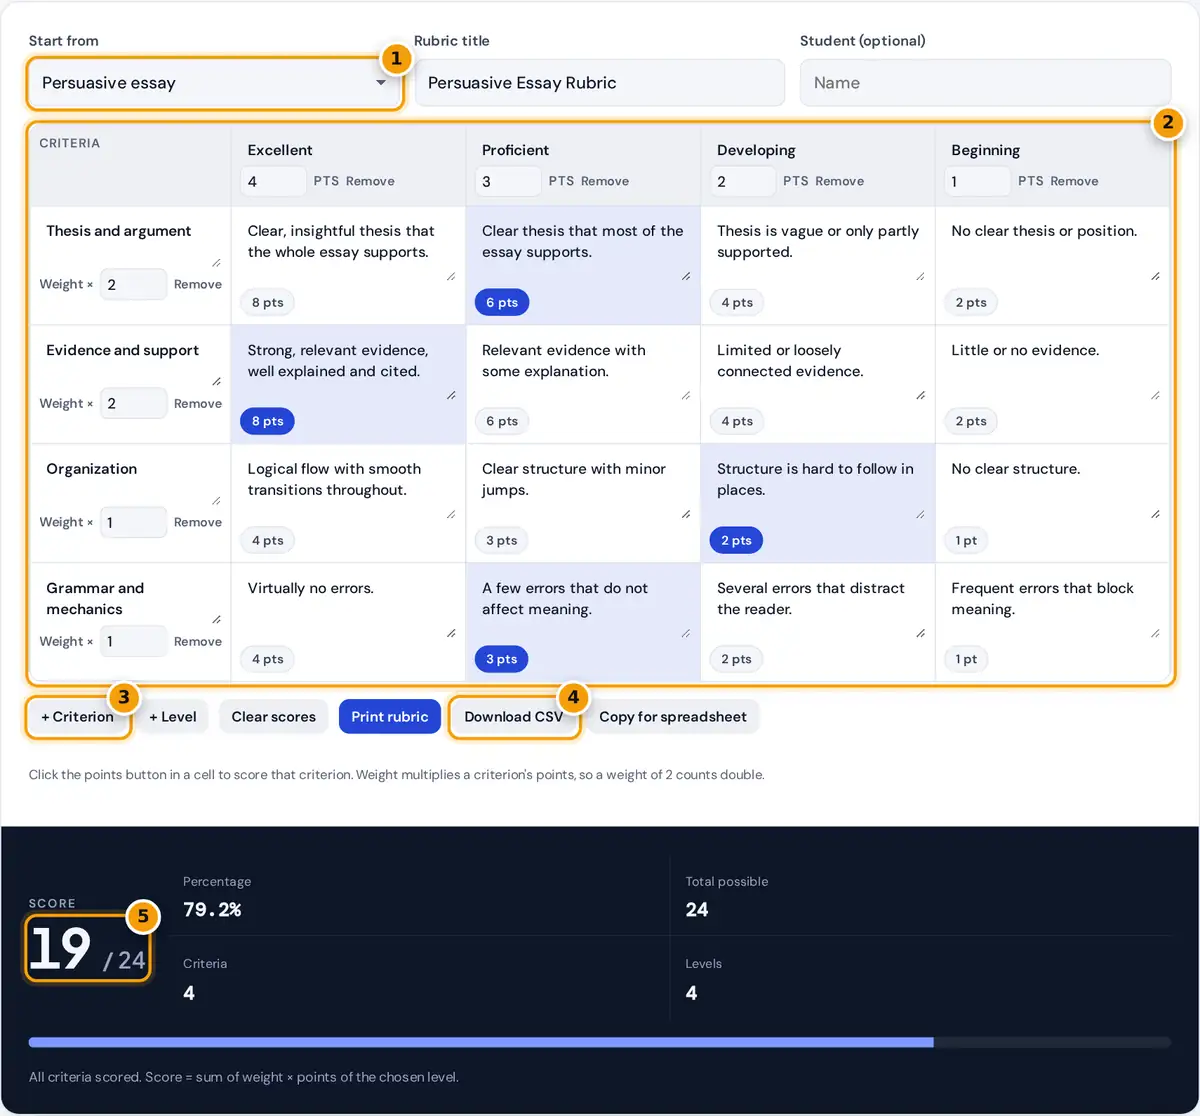Viewport: 1200px width, 1116px height.
Task: Change the weight for Evidence and support
Action: (133, 403)
